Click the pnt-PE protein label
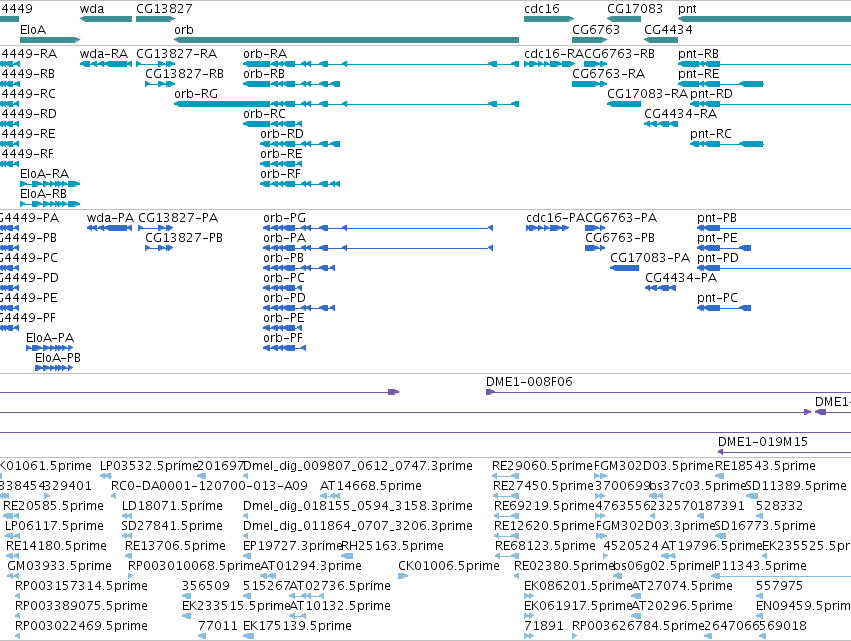 coord(717,238)
